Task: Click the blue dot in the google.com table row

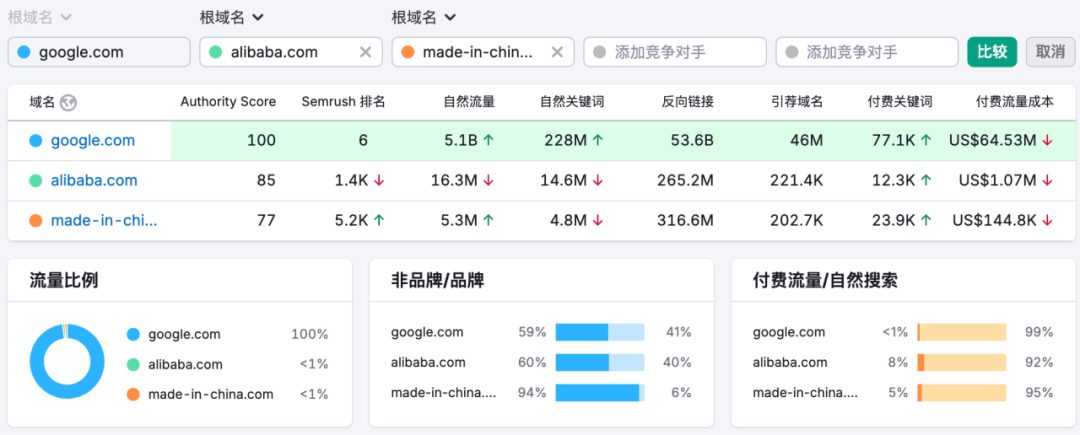Action: coord(36,141)
